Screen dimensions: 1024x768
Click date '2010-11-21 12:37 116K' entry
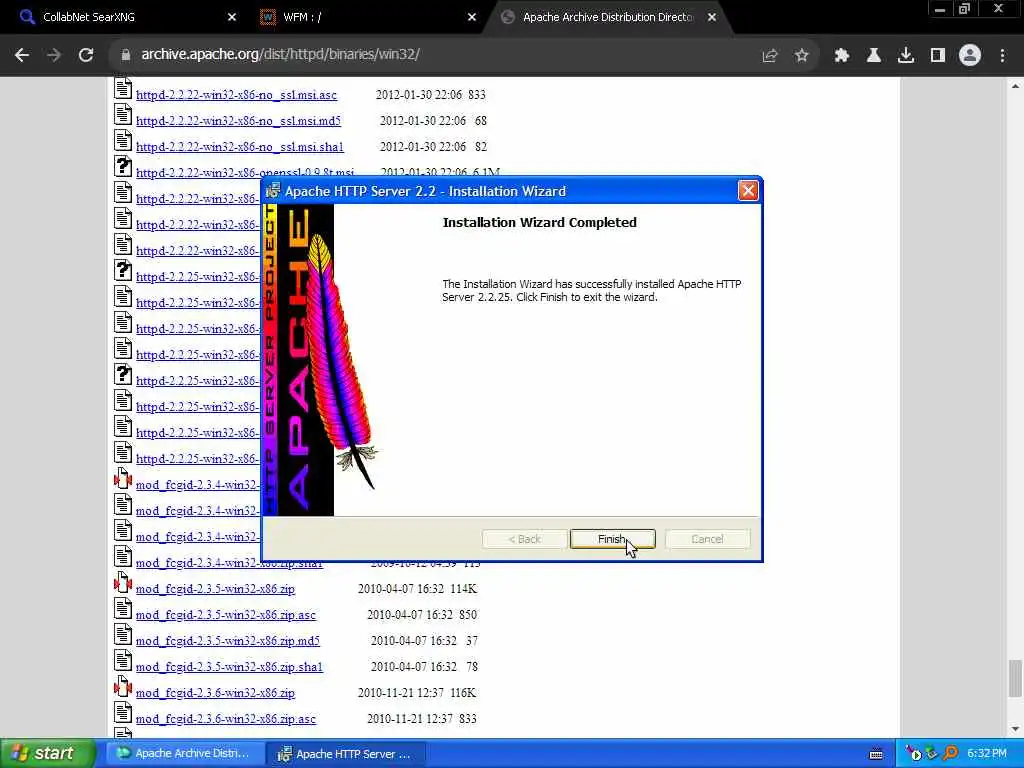(417, 693)
